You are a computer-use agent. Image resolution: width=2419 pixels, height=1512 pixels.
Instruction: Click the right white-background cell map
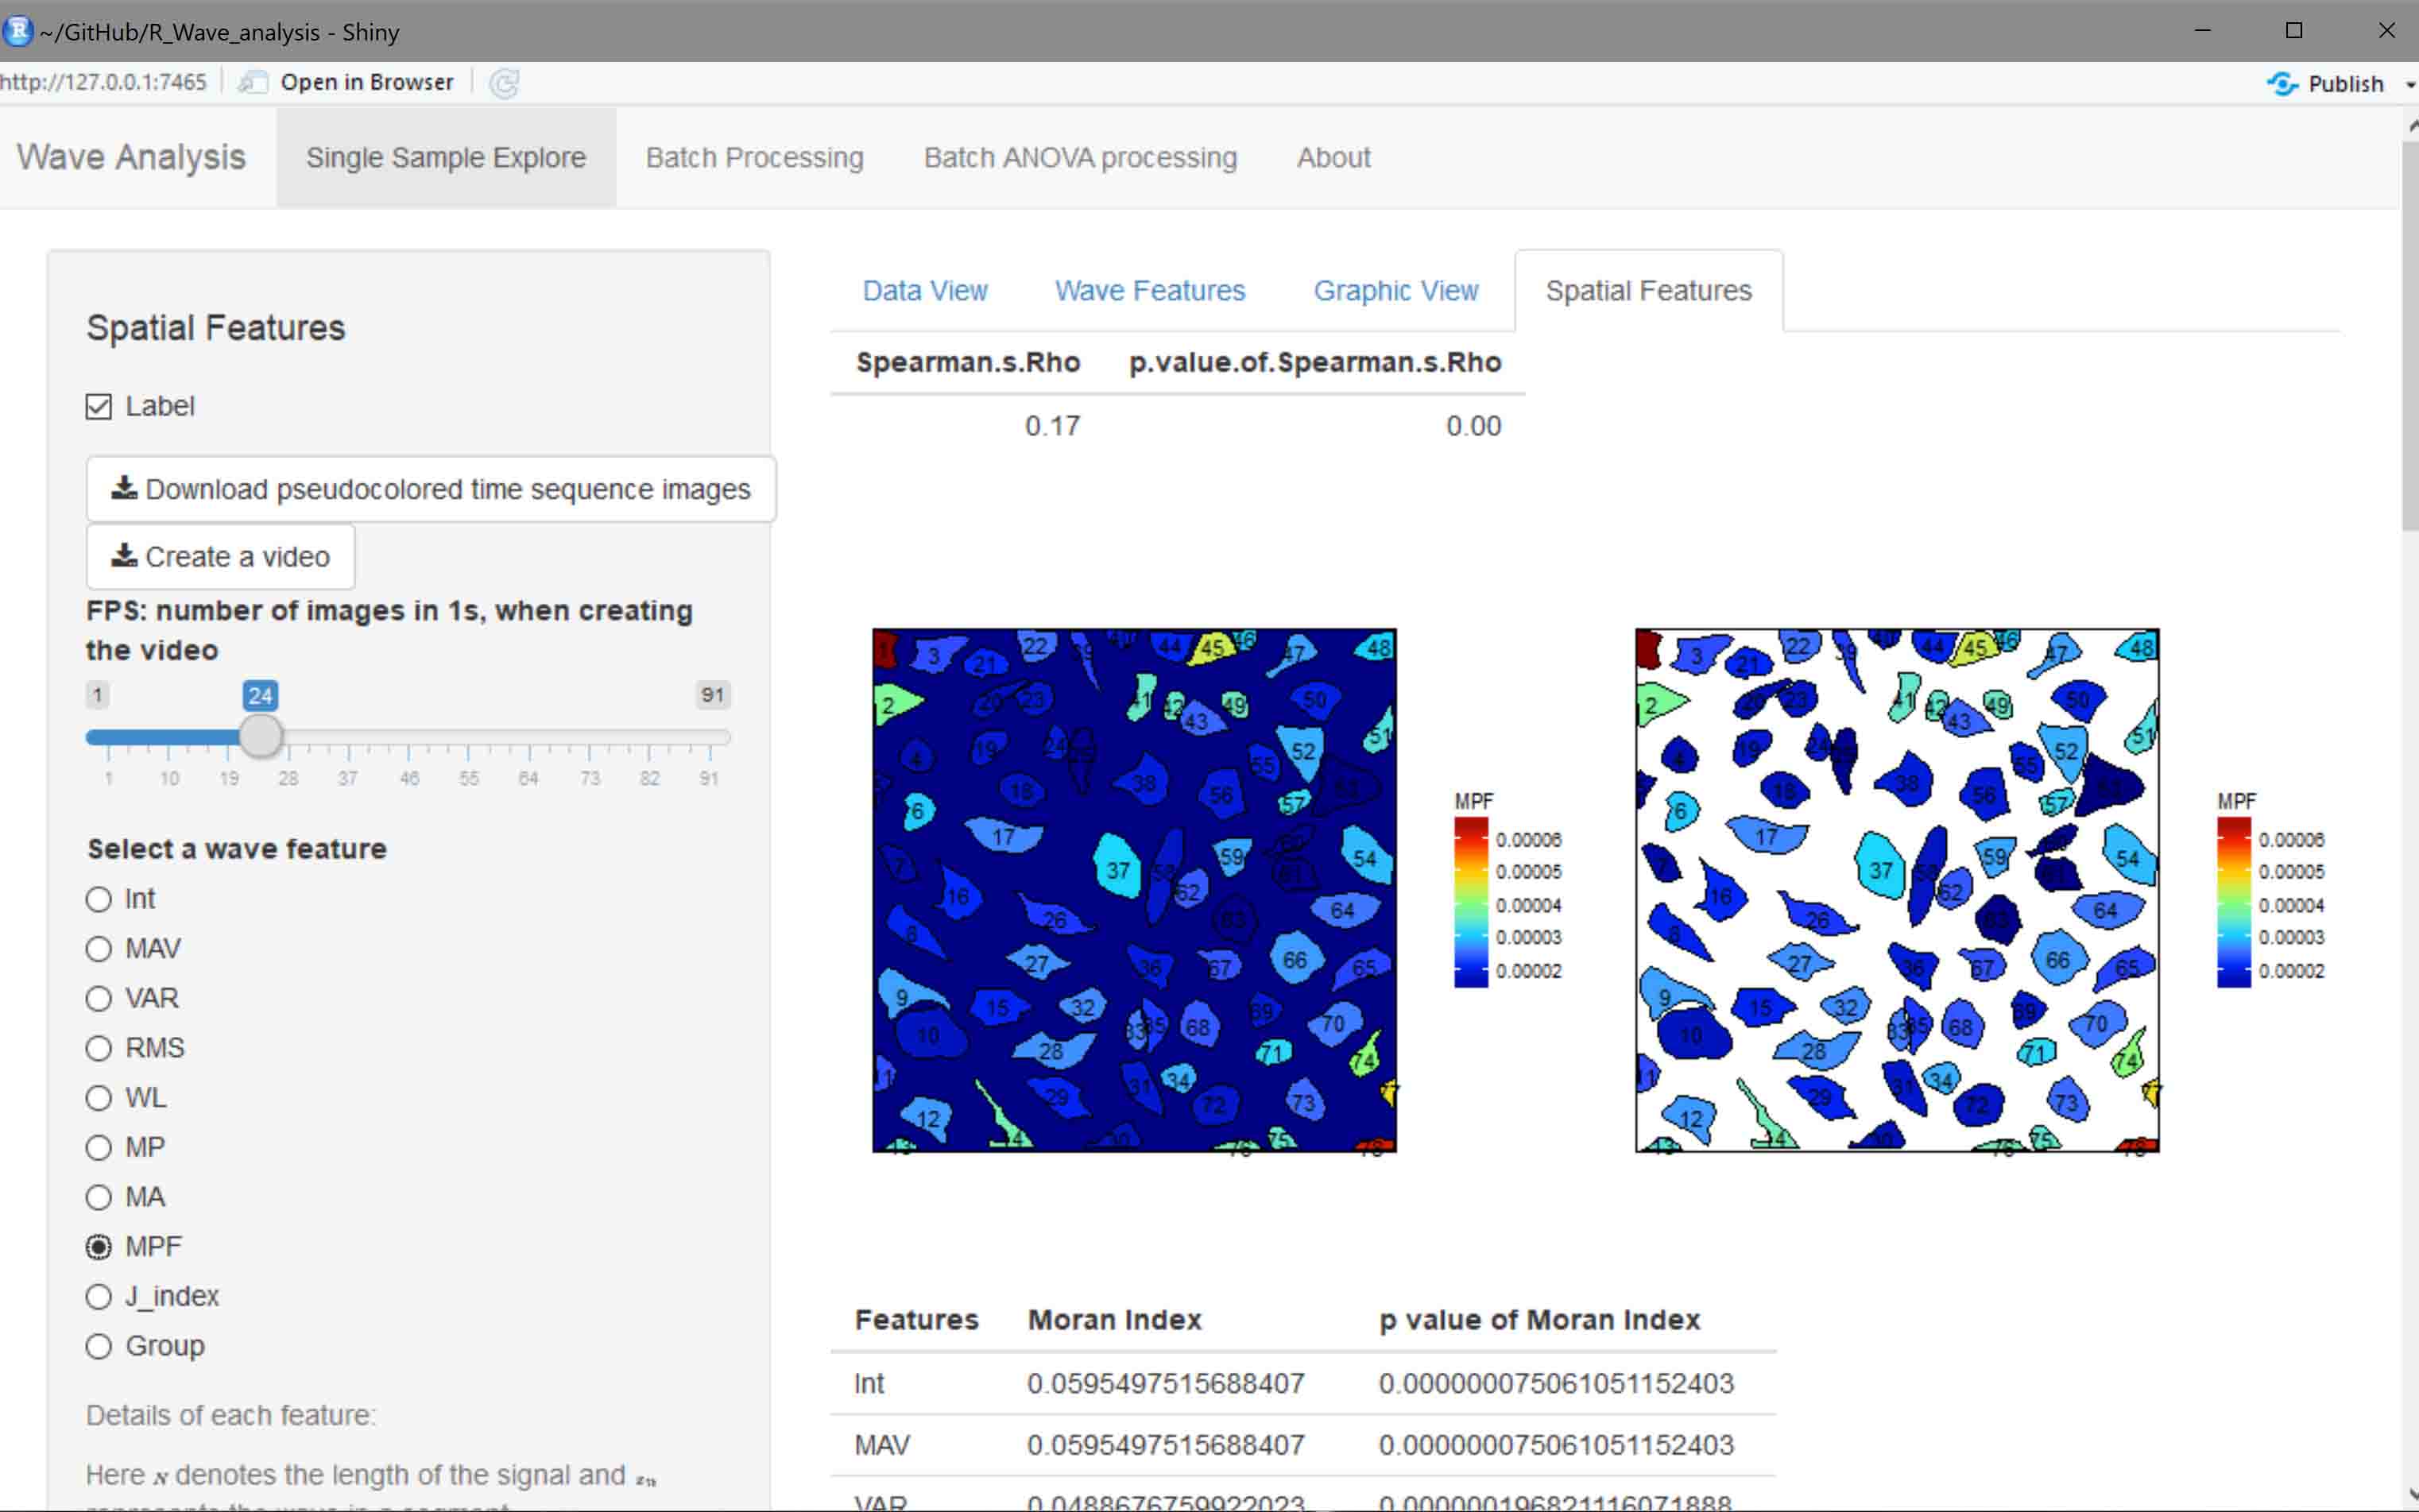(x=1897, y=890)
